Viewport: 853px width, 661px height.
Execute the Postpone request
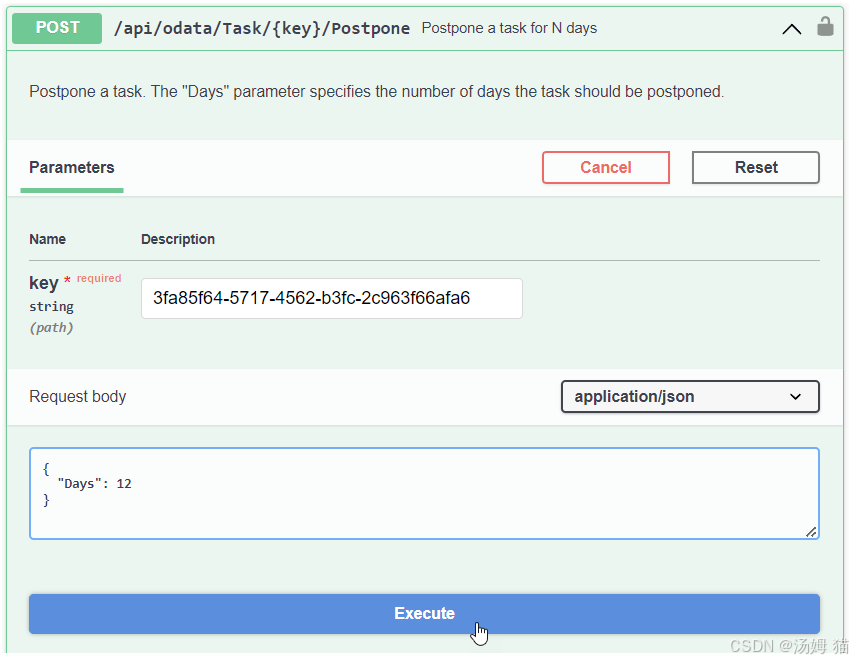click(x=424, y=614)
